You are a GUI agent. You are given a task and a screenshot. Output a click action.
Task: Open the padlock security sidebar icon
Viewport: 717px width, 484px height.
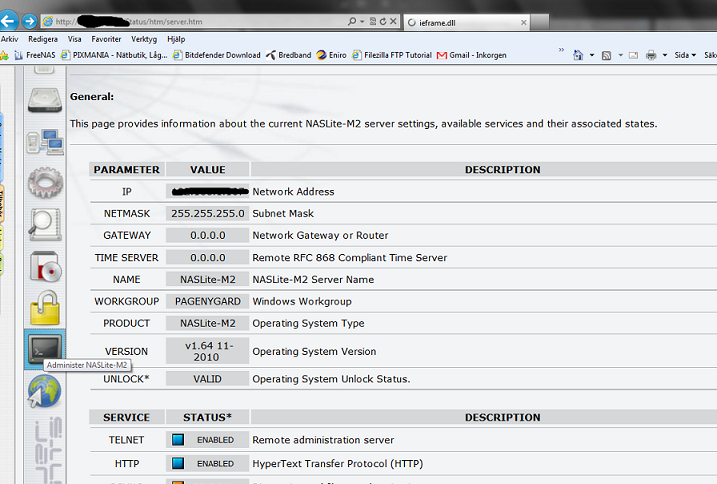point(45,308)
